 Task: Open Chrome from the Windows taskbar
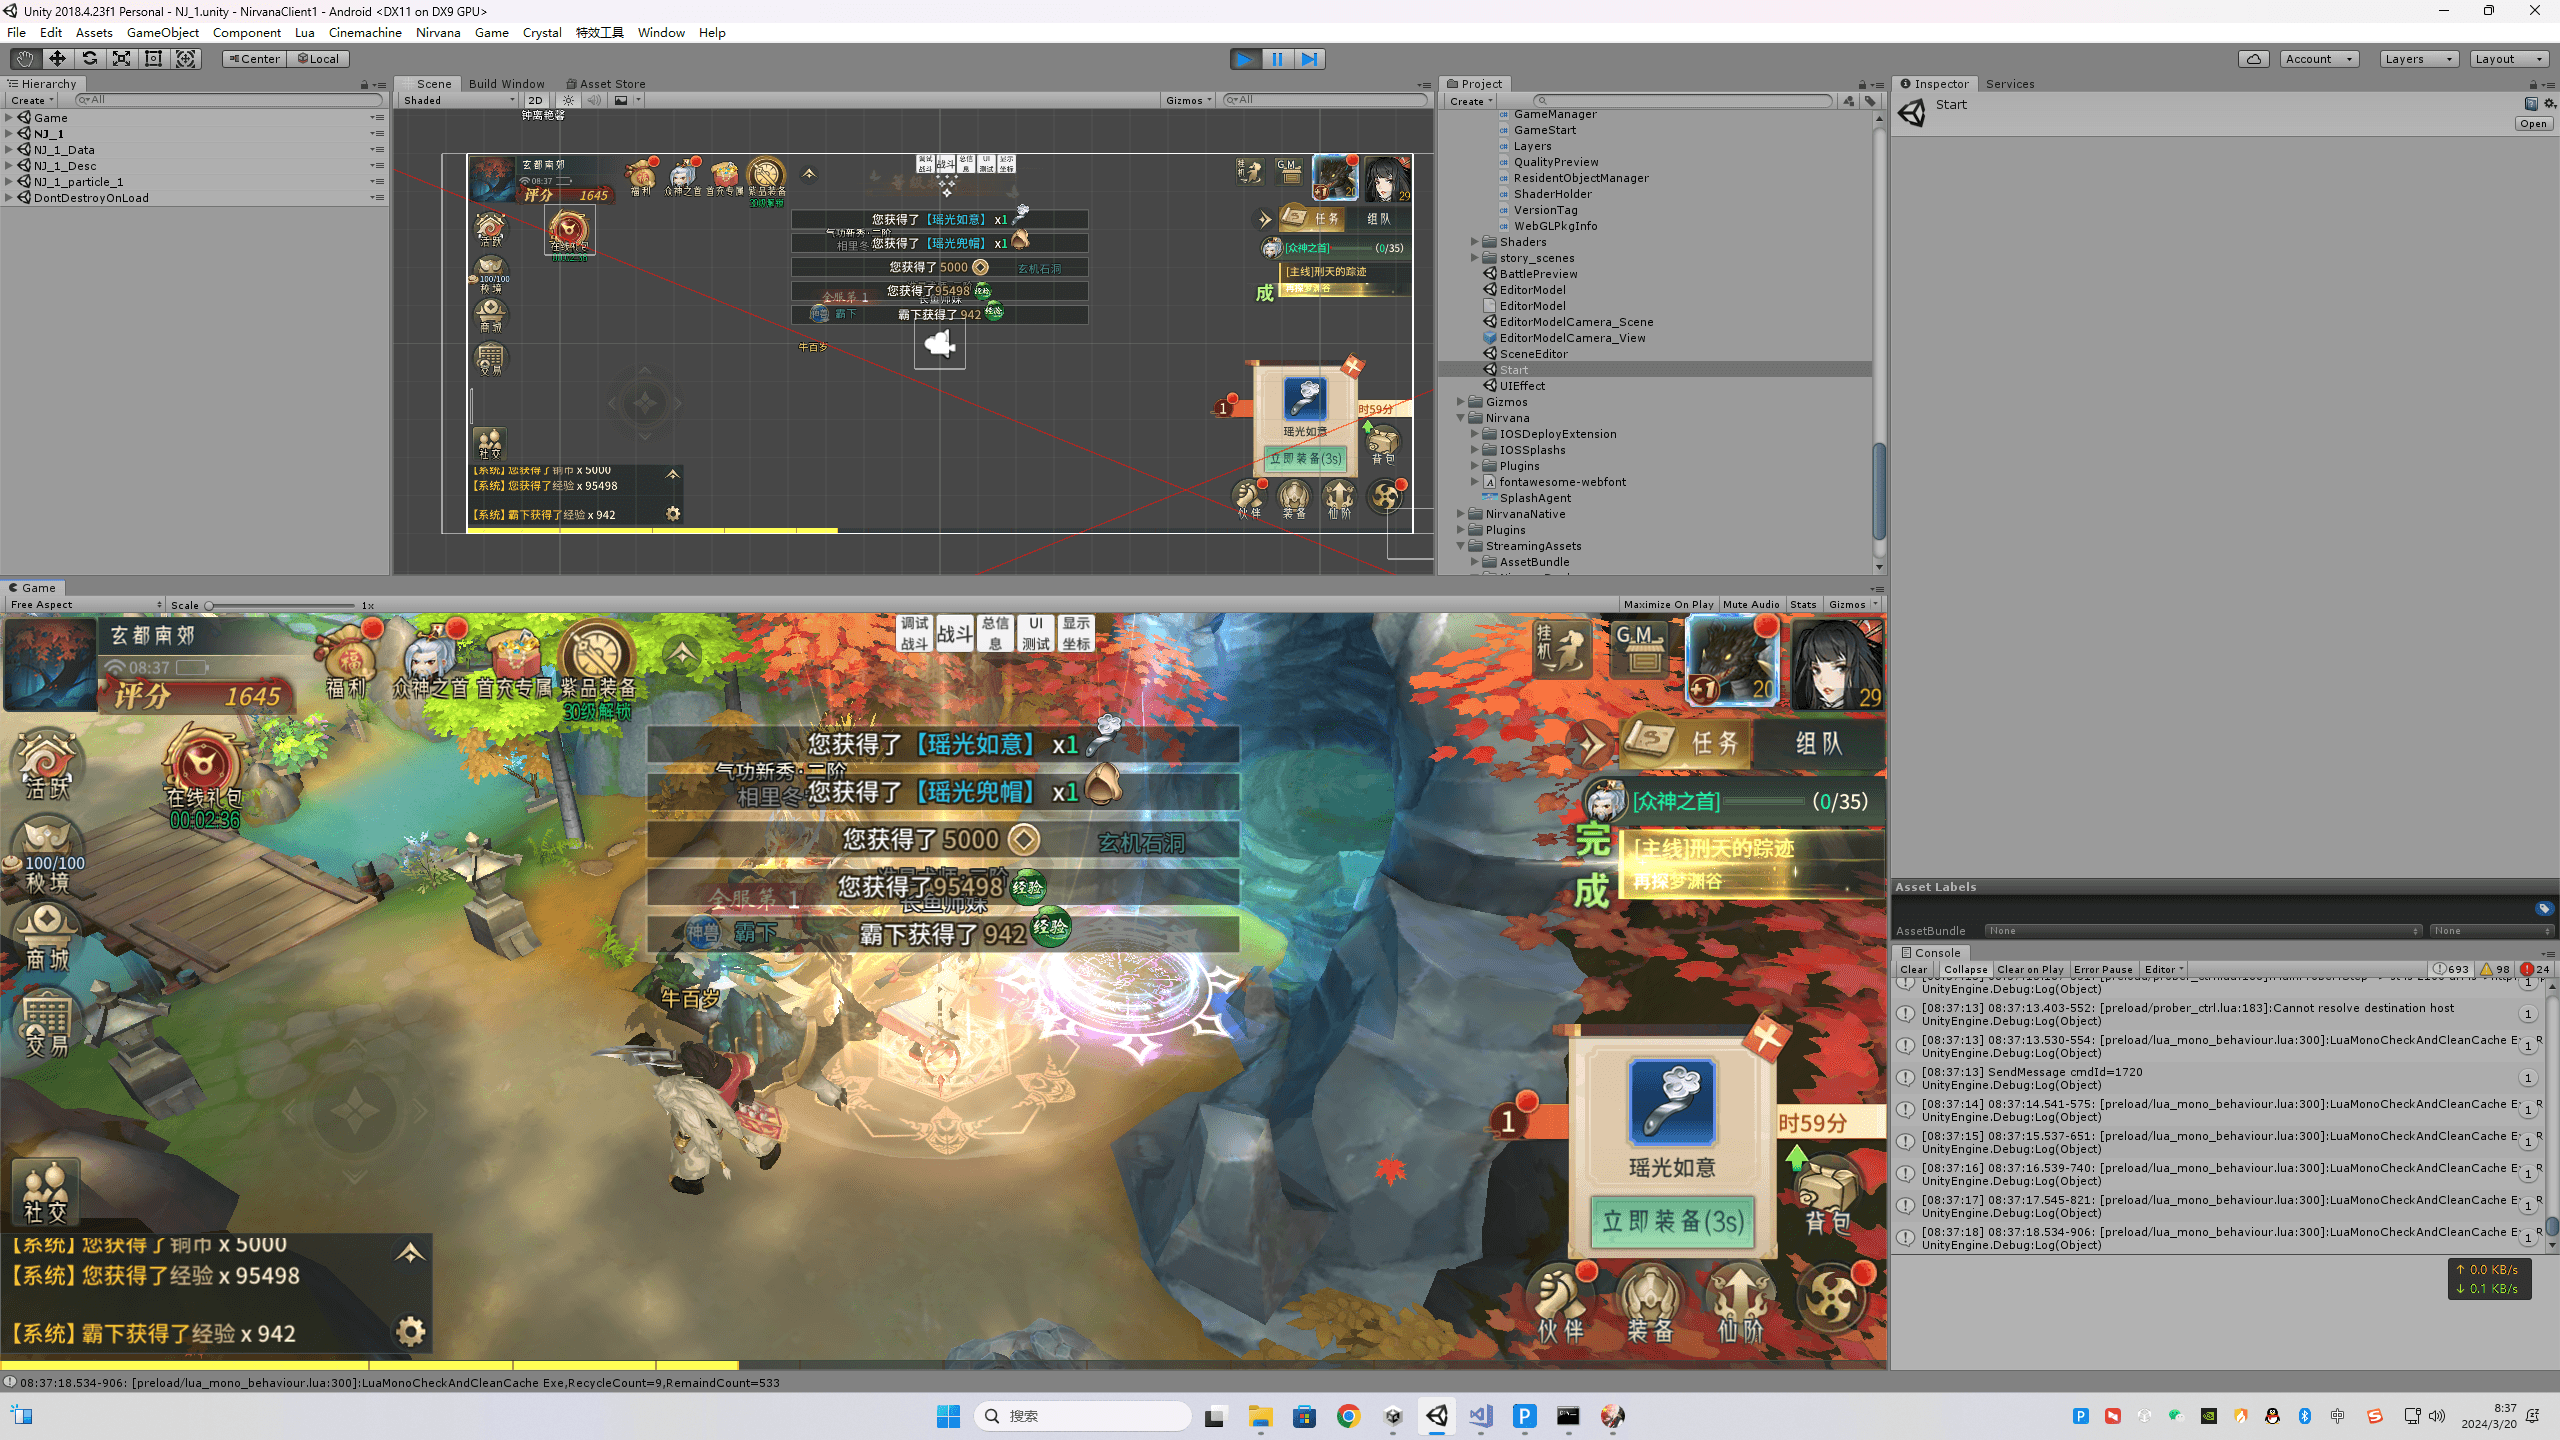1348,1416
